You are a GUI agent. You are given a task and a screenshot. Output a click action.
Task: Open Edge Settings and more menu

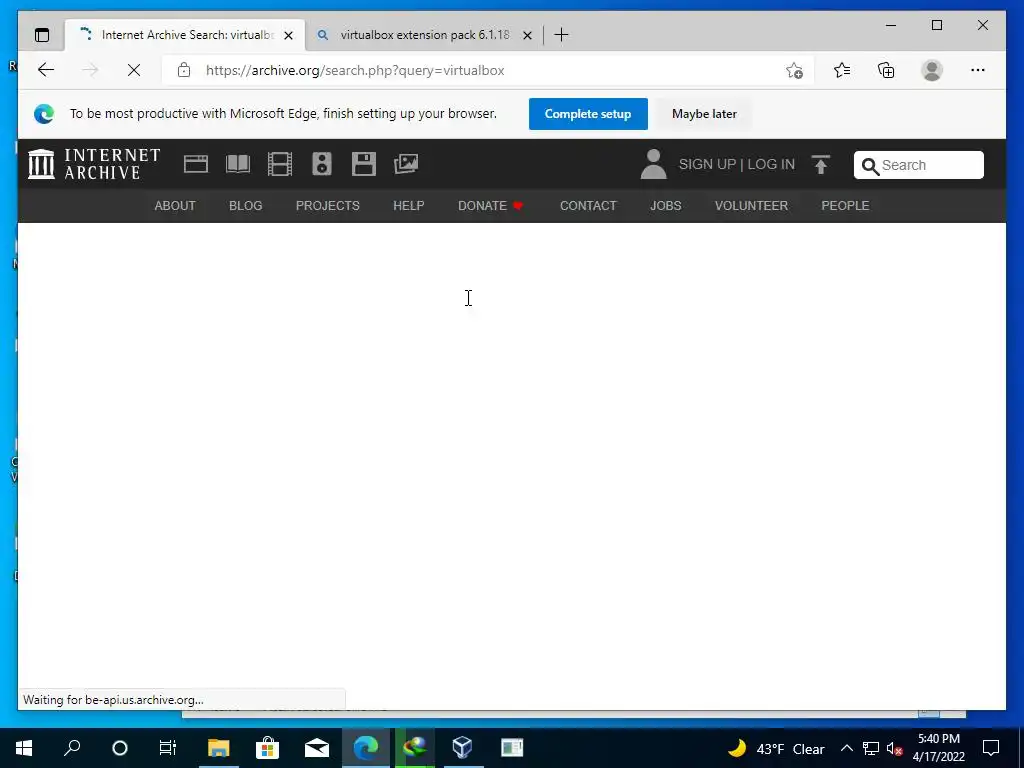pyautogui.click(x=978, y=70)
